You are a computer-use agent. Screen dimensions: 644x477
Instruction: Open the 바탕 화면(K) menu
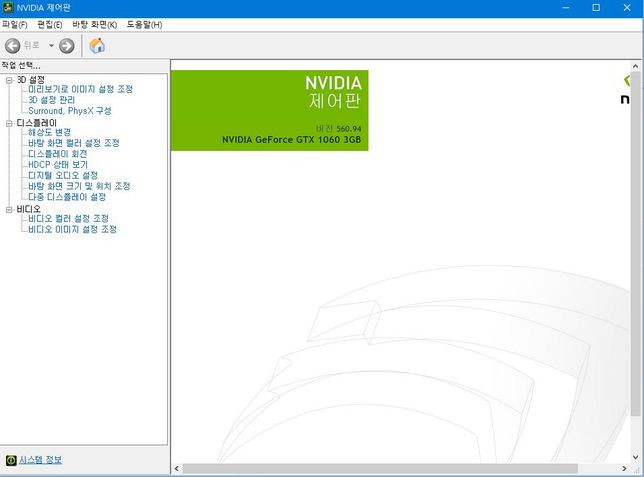click(x=94, y=24)
